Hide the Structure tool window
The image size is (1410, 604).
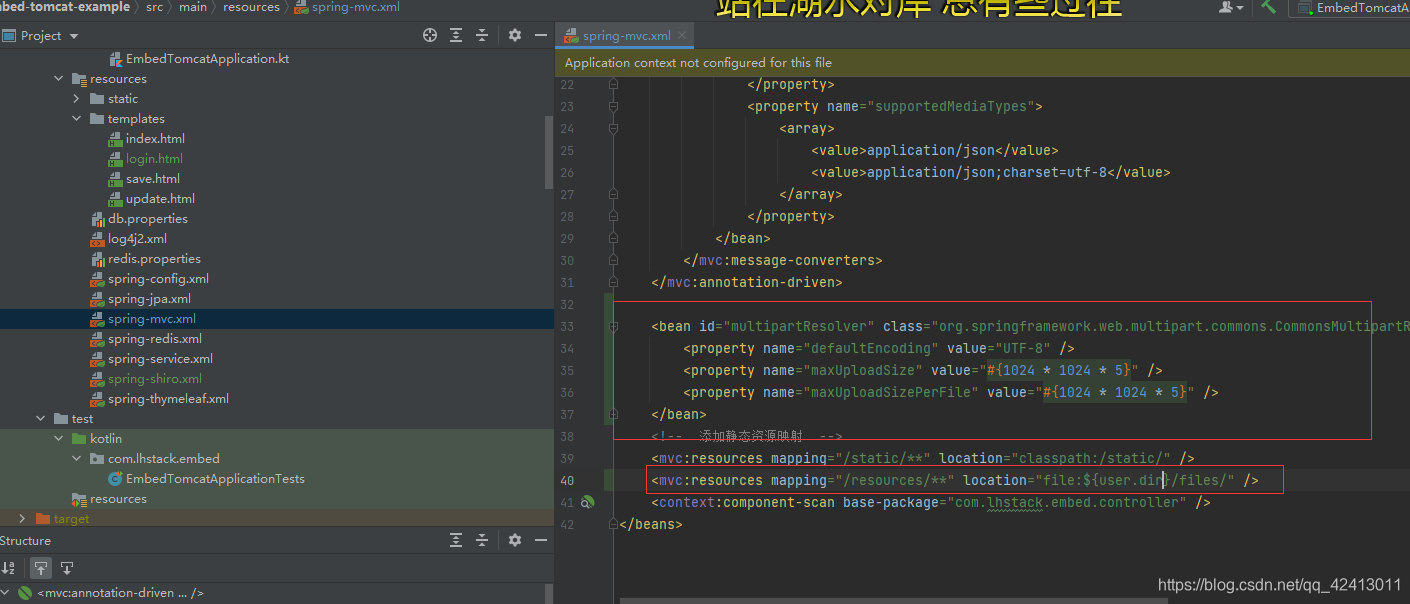[541, 540]
